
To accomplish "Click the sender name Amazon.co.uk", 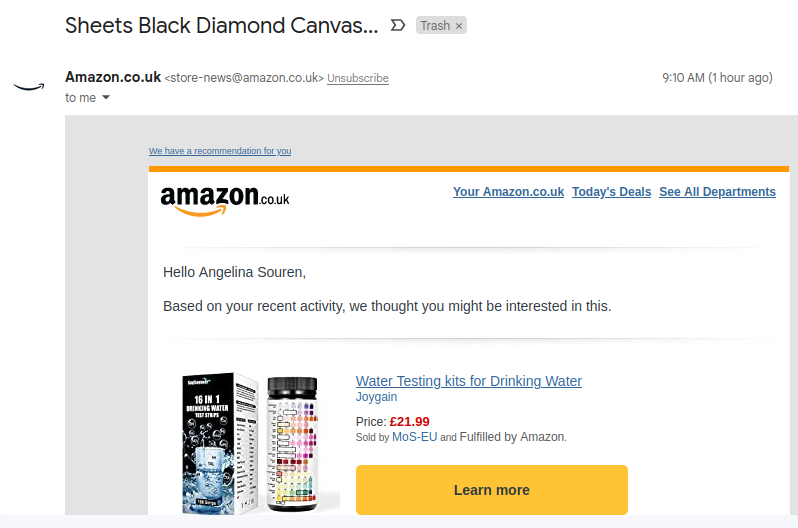I will [112, 77].
